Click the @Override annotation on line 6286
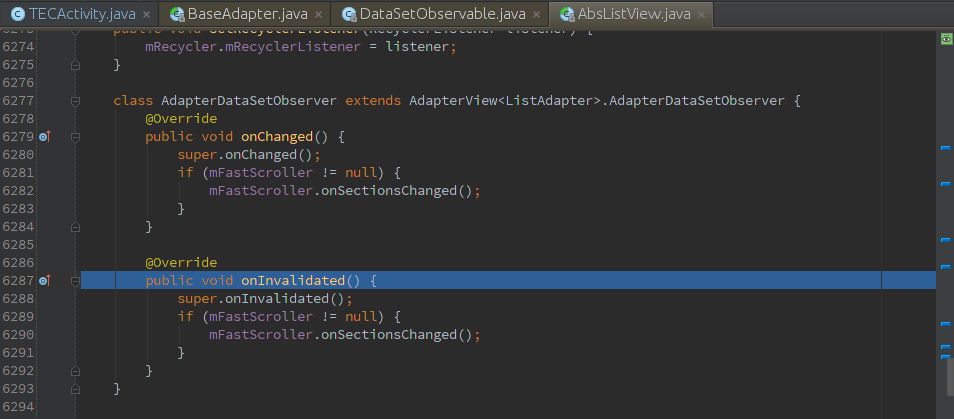 click(181, 263)
